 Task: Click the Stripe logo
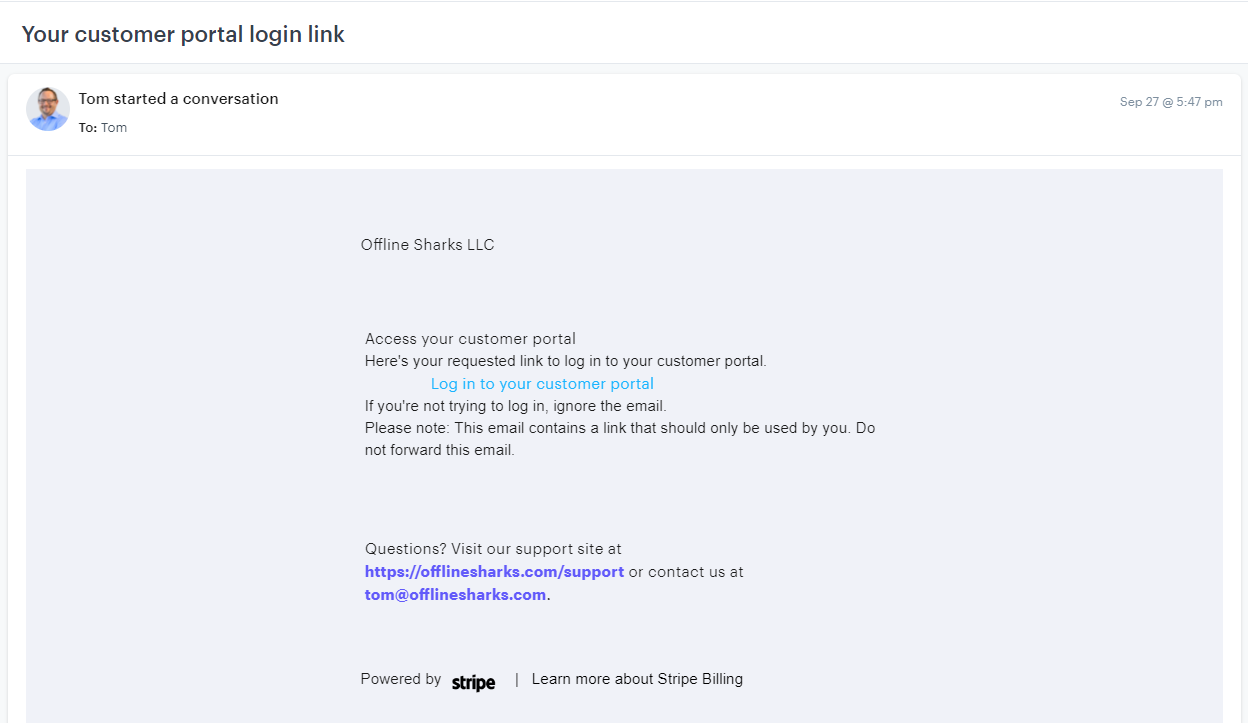pyautogui.click(x=473, y=683)
